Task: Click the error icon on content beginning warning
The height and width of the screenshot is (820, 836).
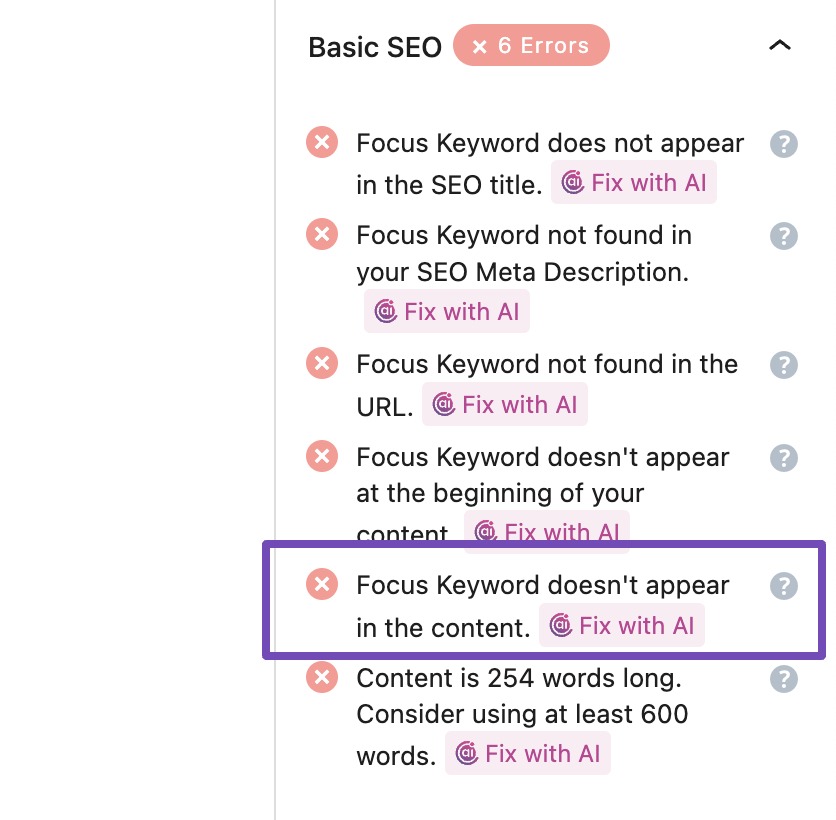Action: 322,456
